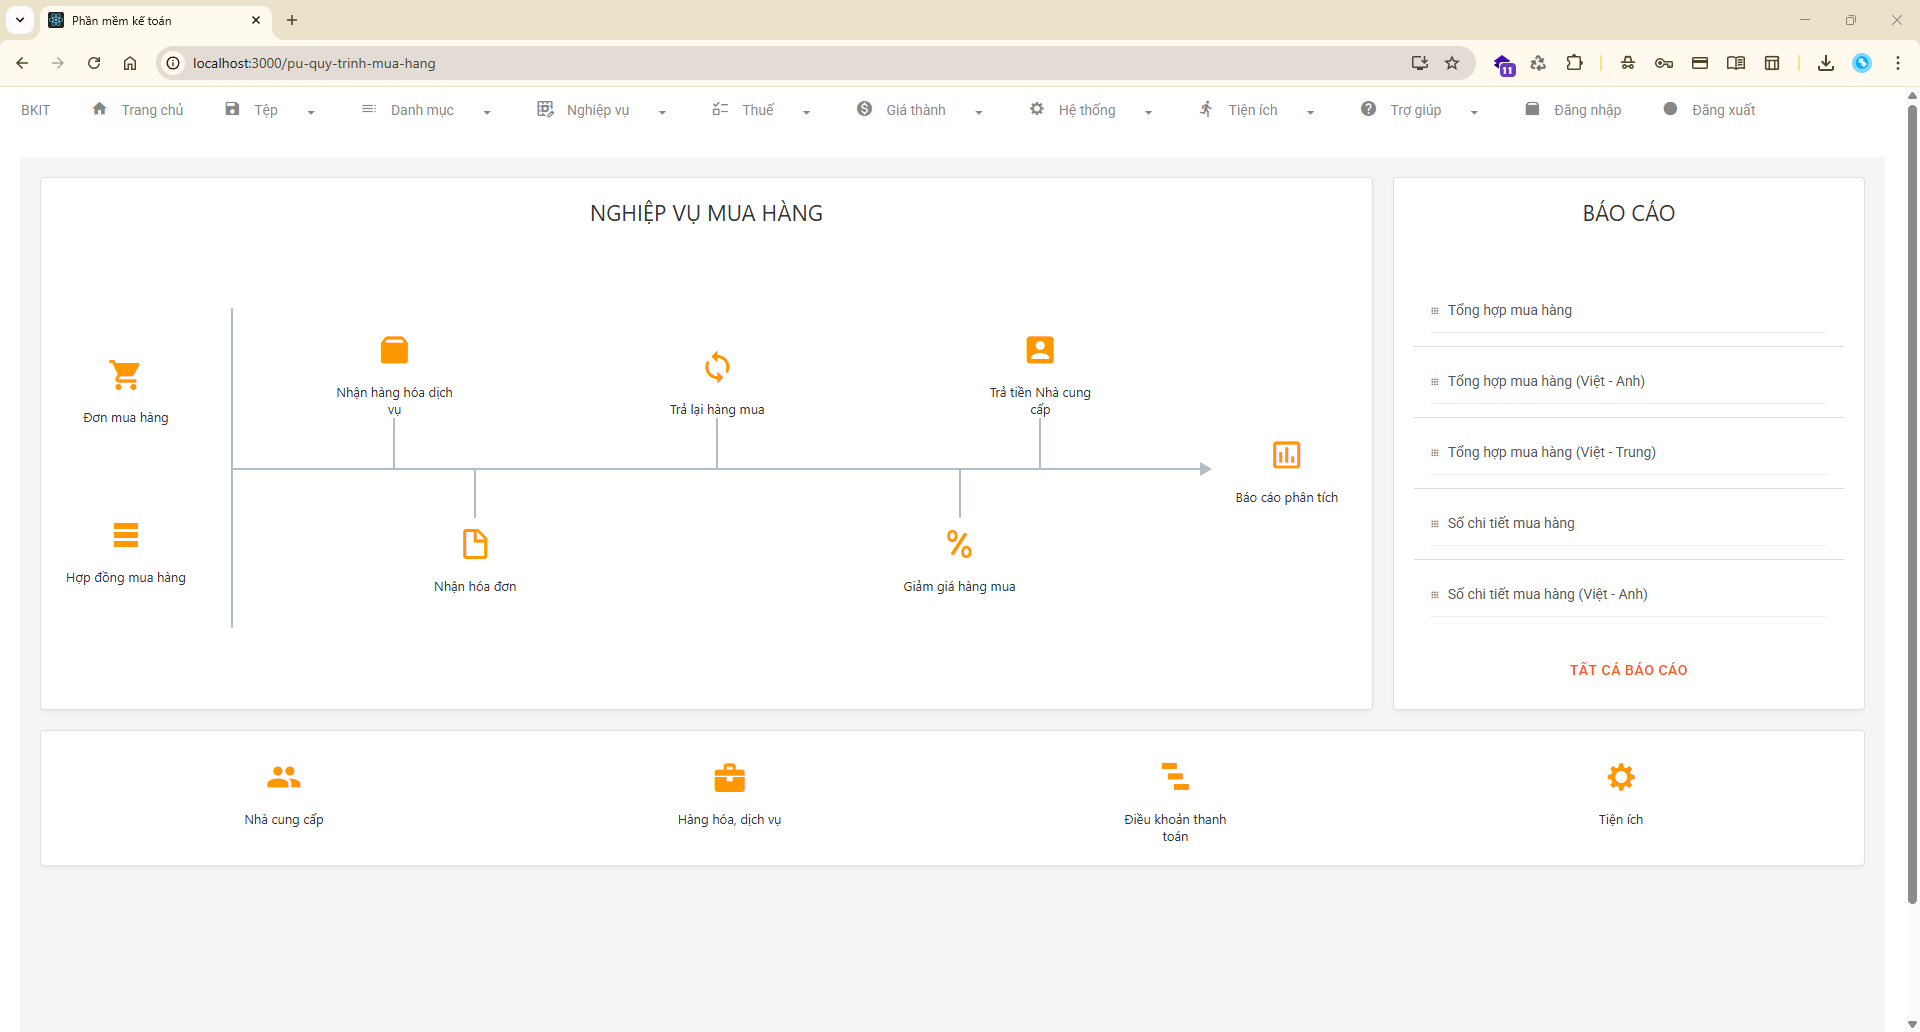The height and width of the screenshot is (1032, 1920).
Task: Open the Đơn mua hàng shopping cart icon
Action: [x=125, y=375]
